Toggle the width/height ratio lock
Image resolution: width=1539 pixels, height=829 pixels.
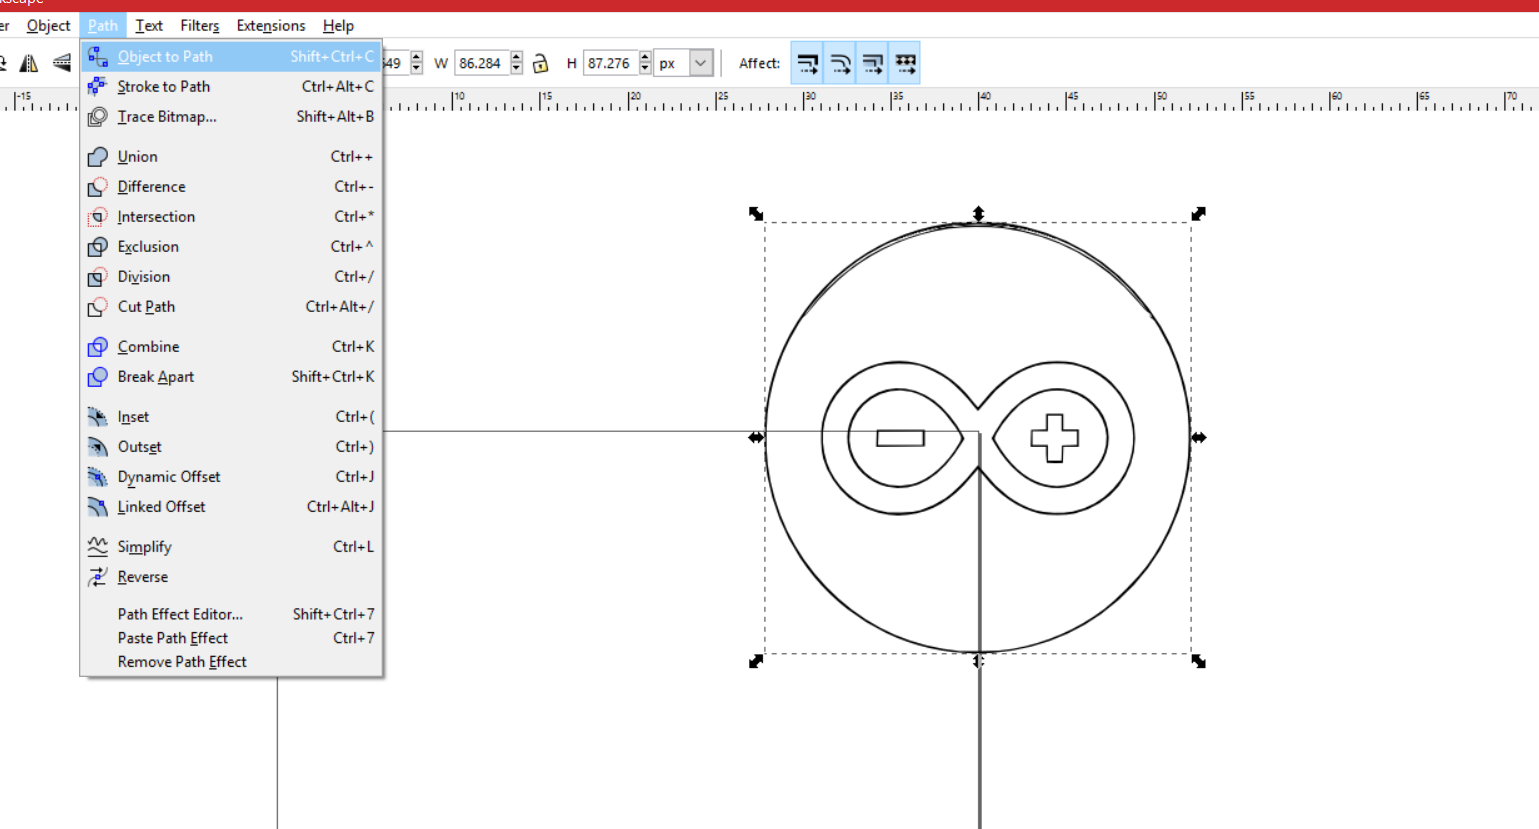540,62
